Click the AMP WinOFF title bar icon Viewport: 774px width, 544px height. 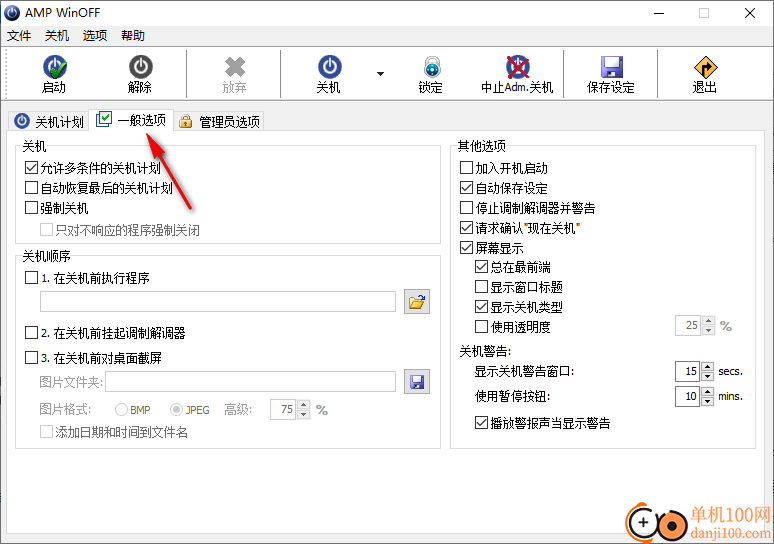[12, 13]
